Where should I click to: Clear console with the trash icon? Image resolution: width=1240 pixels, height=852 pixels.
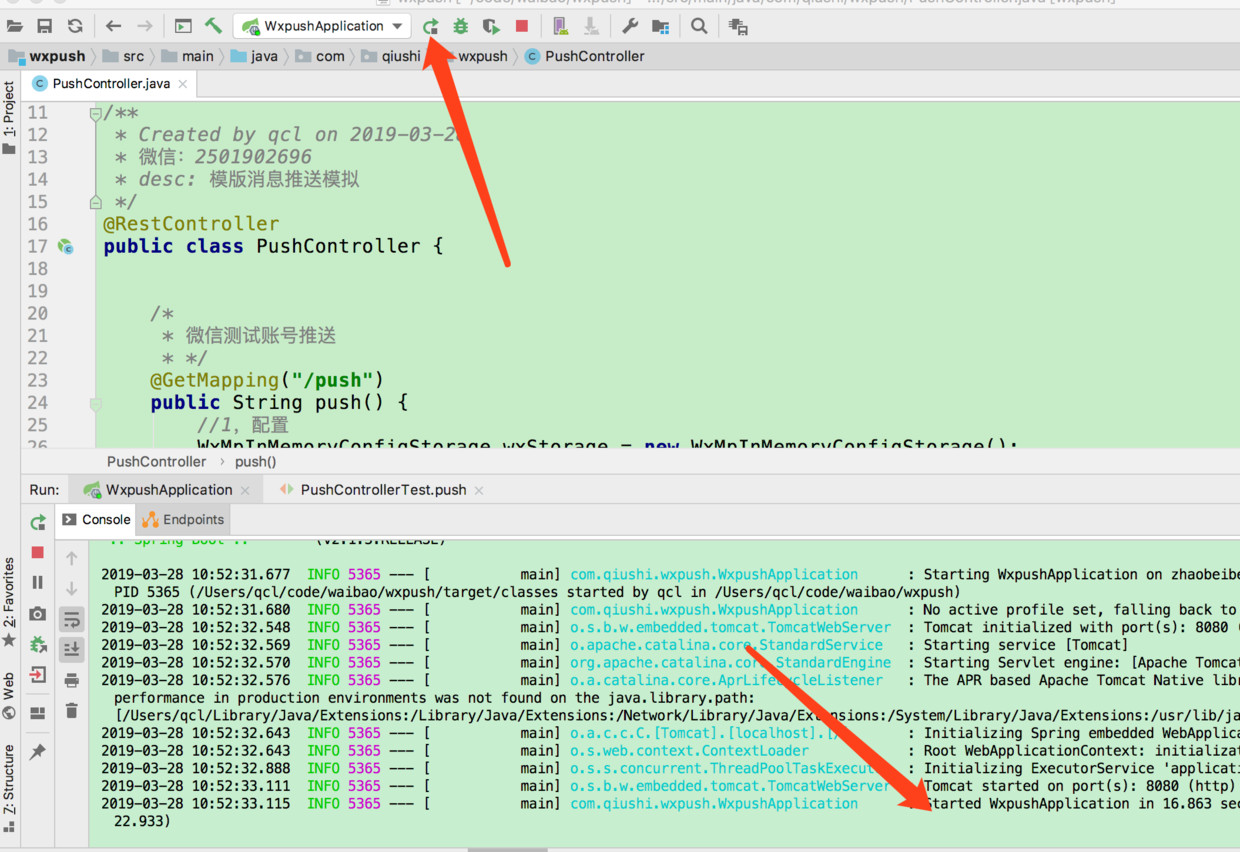pos(71,711)
